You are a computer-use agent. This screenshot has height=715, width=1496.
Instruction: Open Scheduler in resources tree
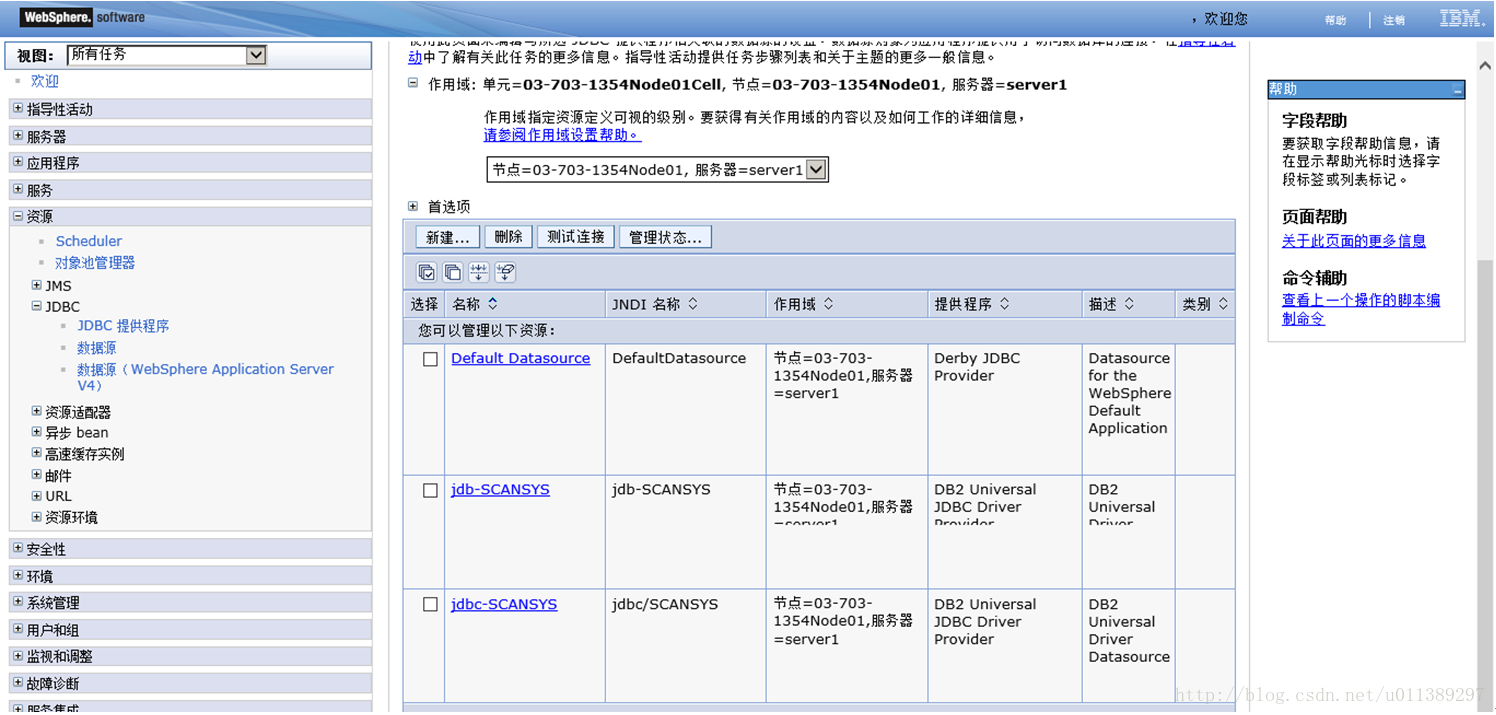coord(89,241)
